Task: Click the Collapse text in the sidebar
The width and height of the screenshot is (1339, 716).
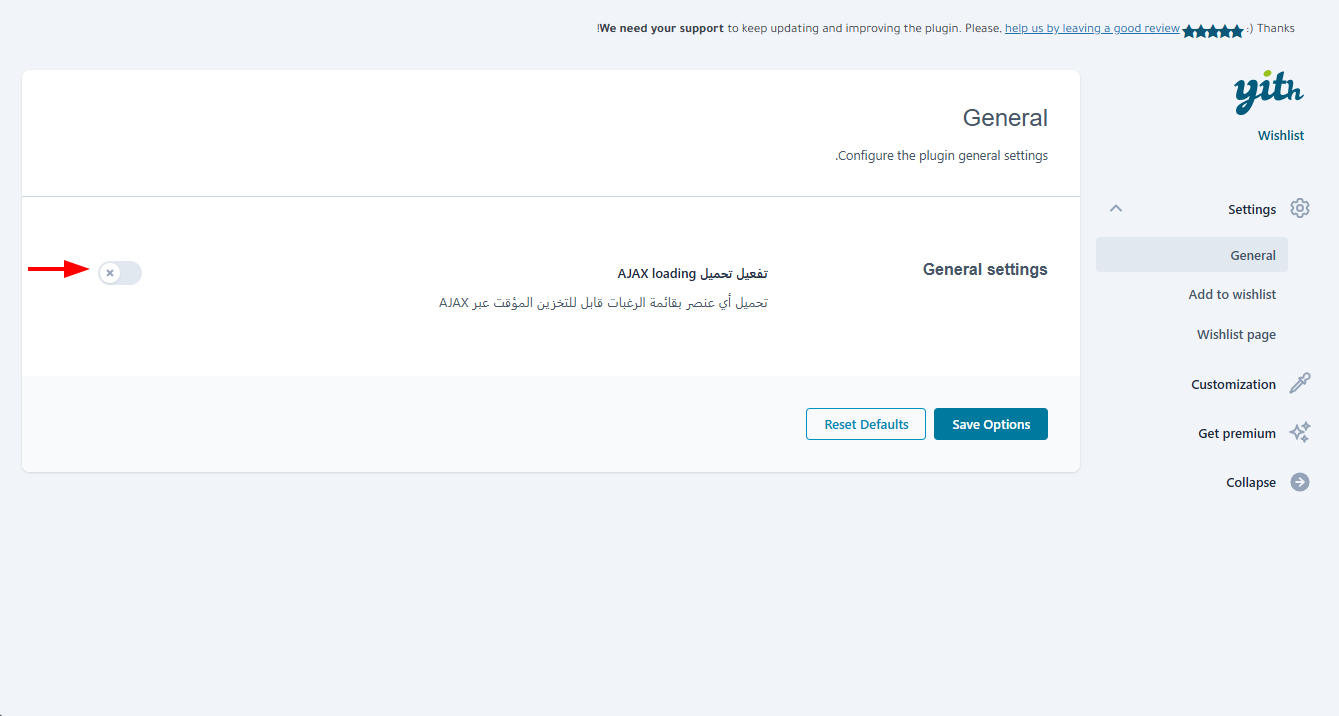Action: 1251,482
